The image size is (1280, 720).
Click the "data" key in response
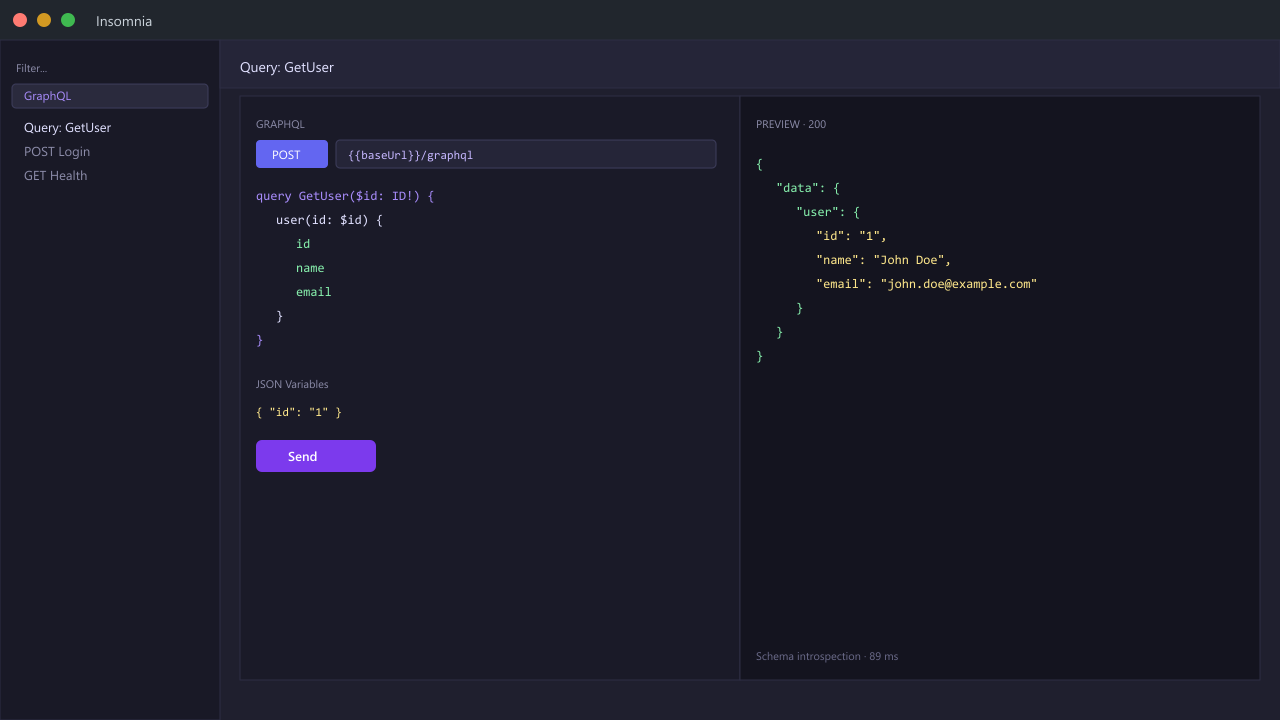(x=797, y=188)
